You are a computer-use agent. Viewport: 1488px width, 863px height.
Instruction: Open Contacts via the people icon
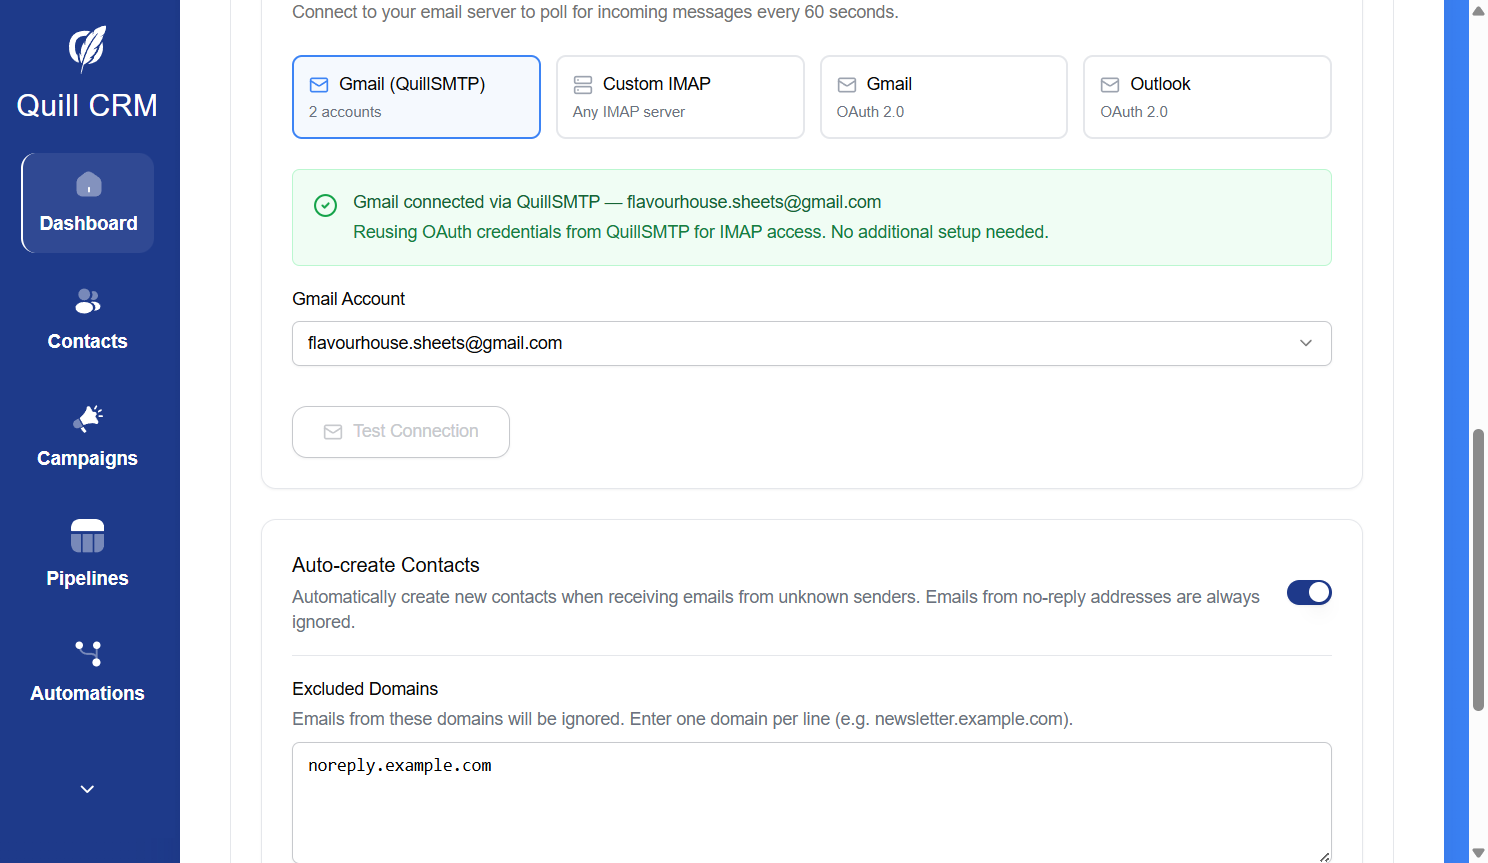click(87, 301)
